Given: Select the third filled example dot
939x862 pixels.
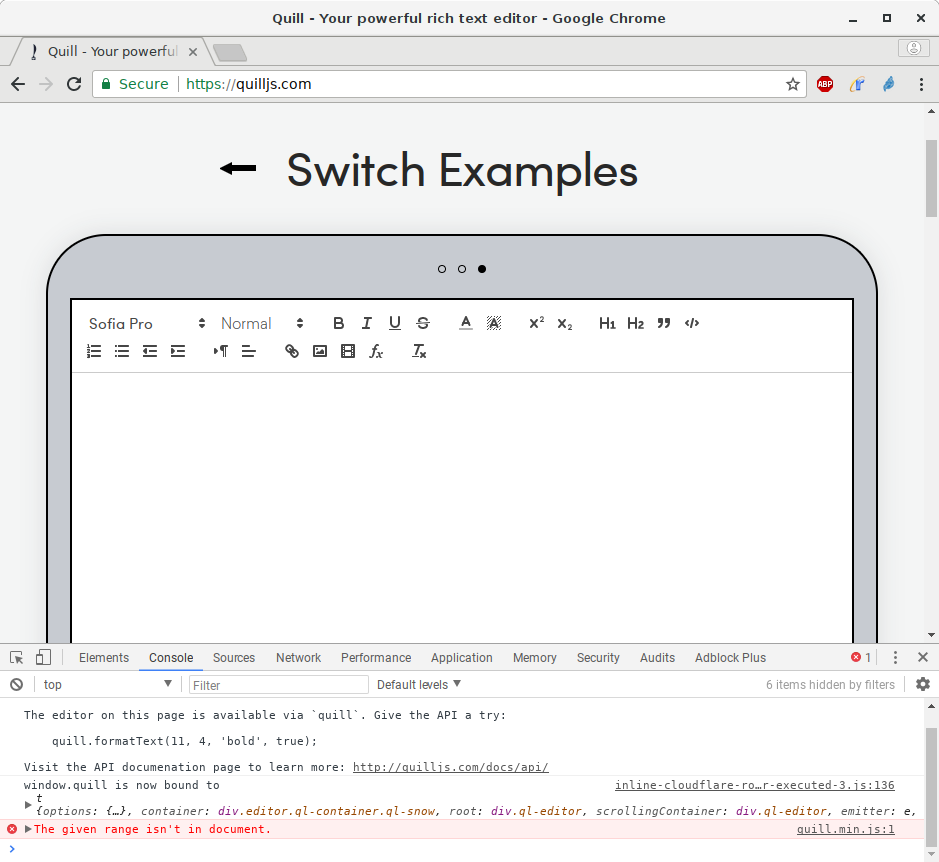Looking at the screenshot, I should [x=482, y=269].
